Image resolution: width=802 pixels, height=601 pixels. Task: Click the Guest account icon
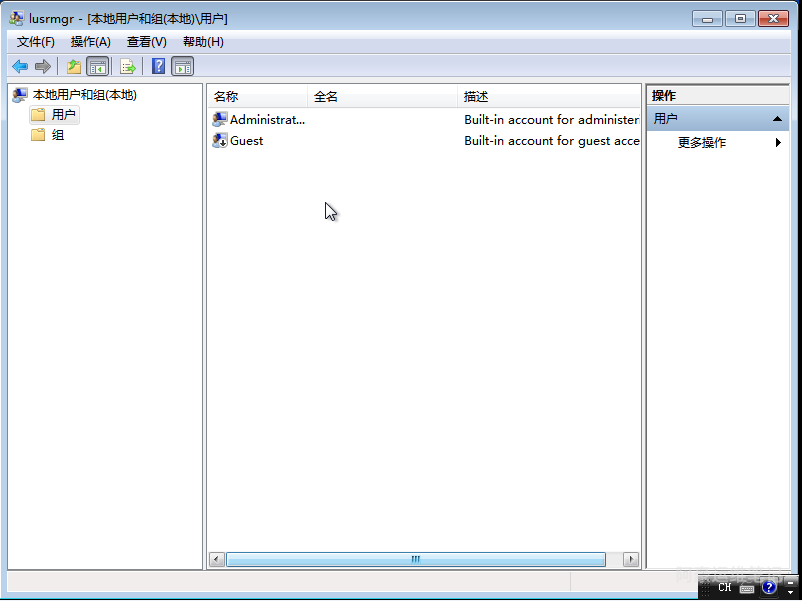click(221, 141)
